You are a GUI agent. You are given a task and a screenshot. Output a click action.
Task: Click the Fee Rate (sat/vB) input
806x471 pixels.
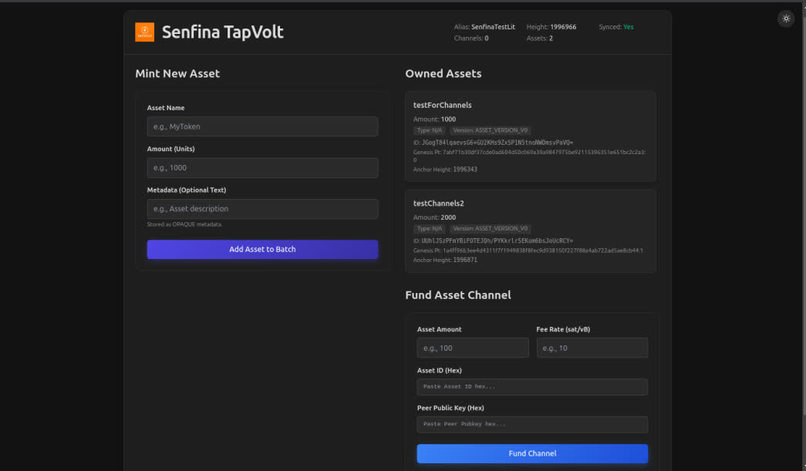pos(592,348)
